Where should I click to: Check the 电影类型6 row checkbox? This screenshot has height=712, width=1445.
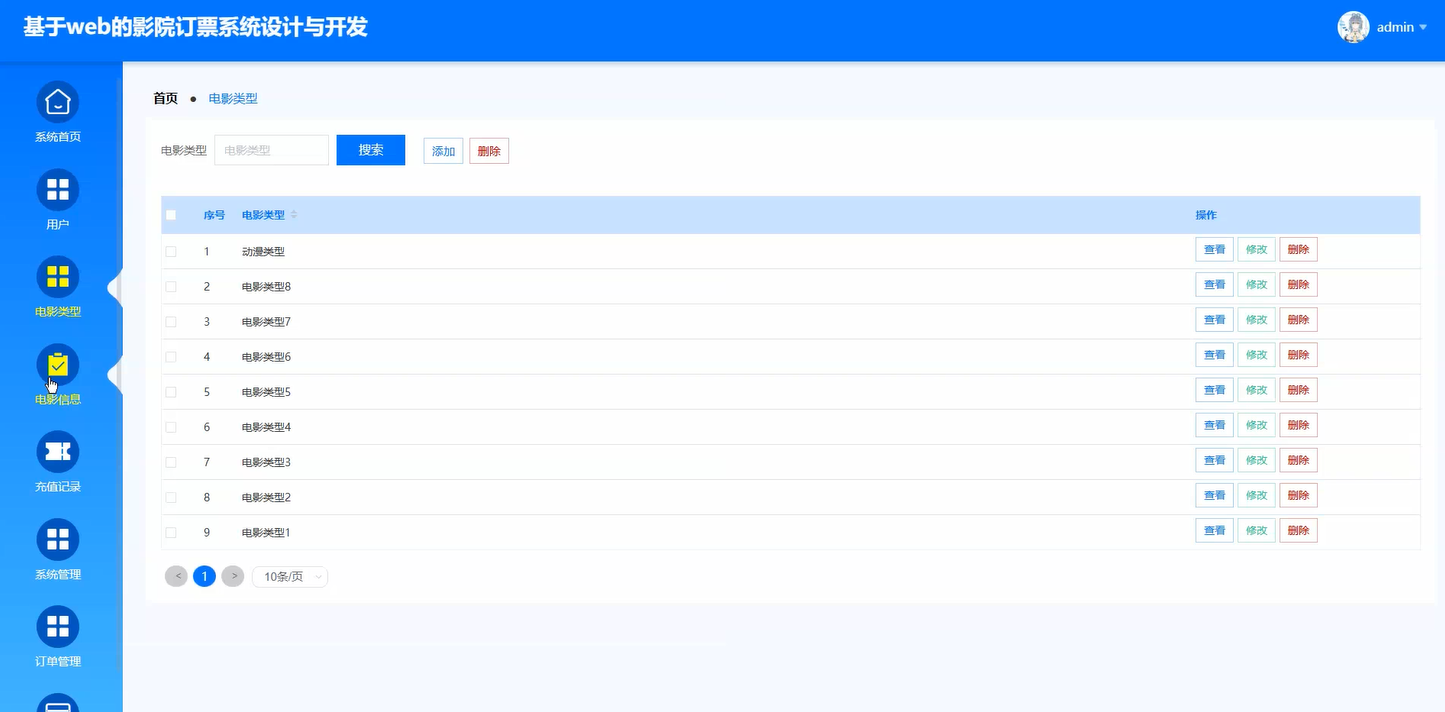point(171,357)
